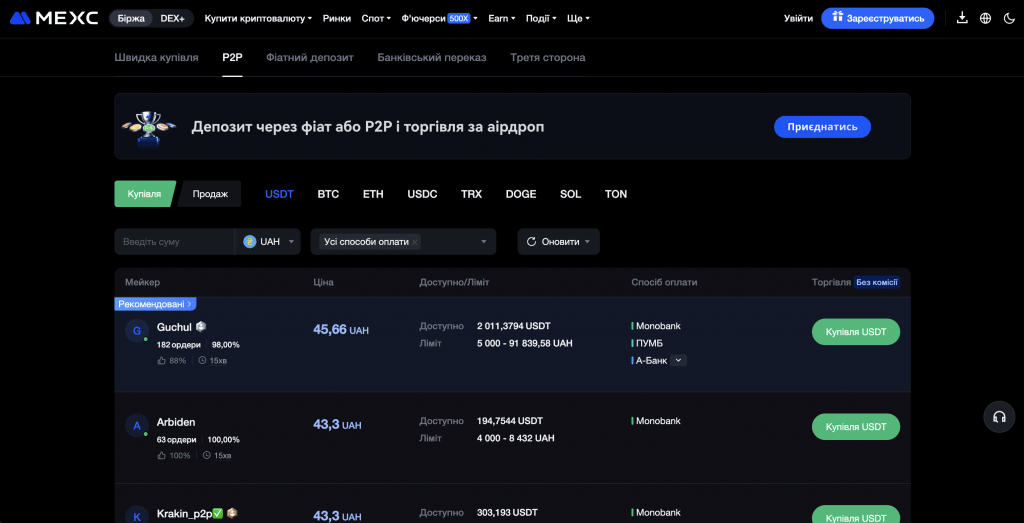Click the Введіть суму amount field
This screenshot has height=523, width=1024.
click(173, 242)
